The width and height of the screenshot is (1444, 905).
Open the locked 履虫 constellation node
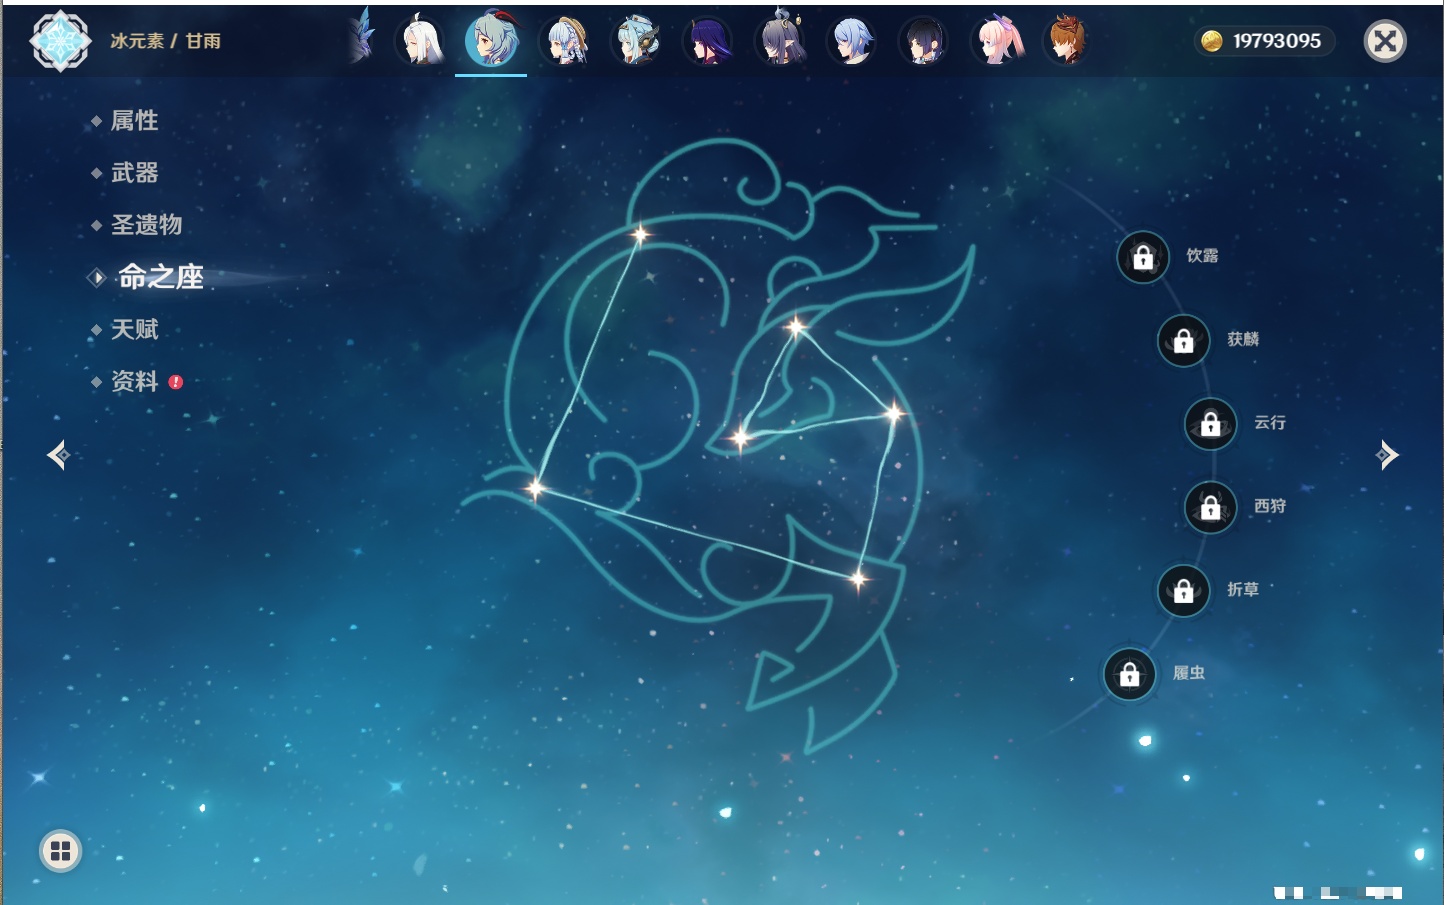tap(1129, 674)
